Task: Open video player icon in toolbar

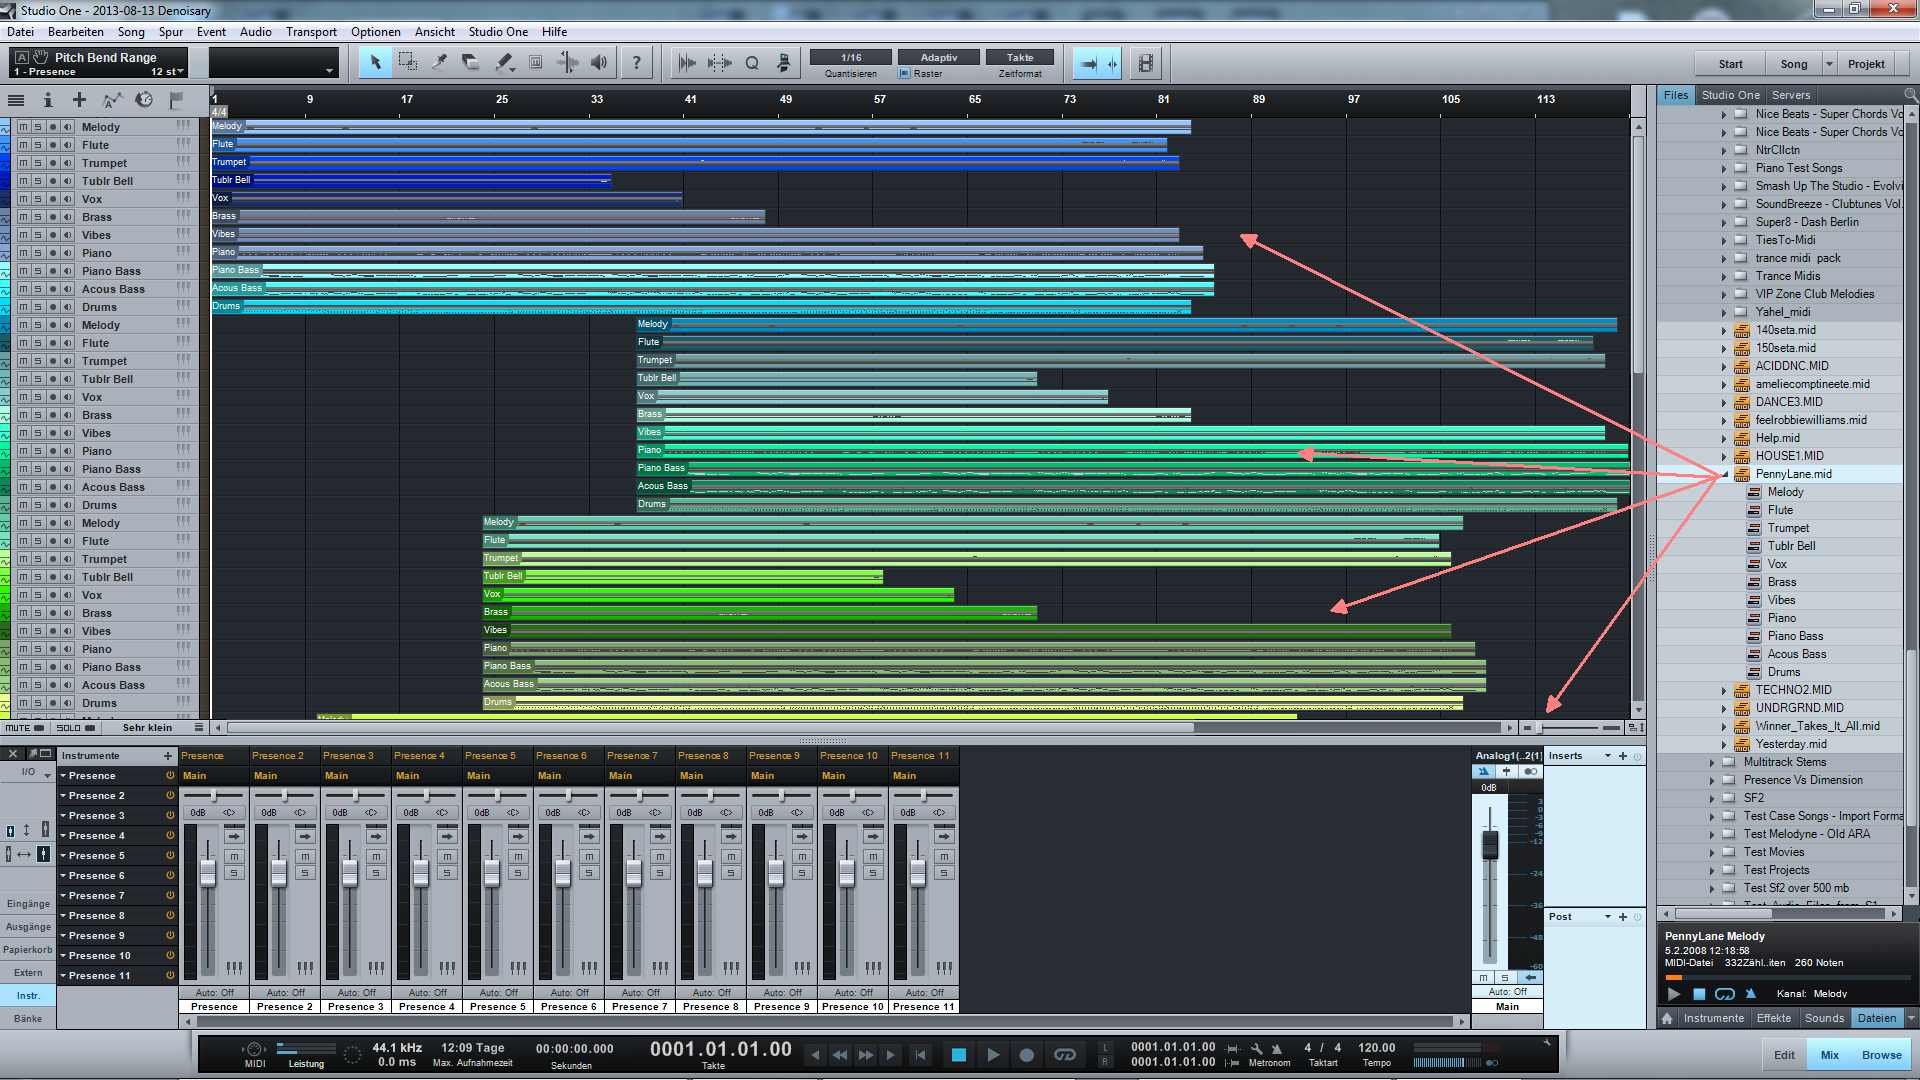Action: 1145,63
